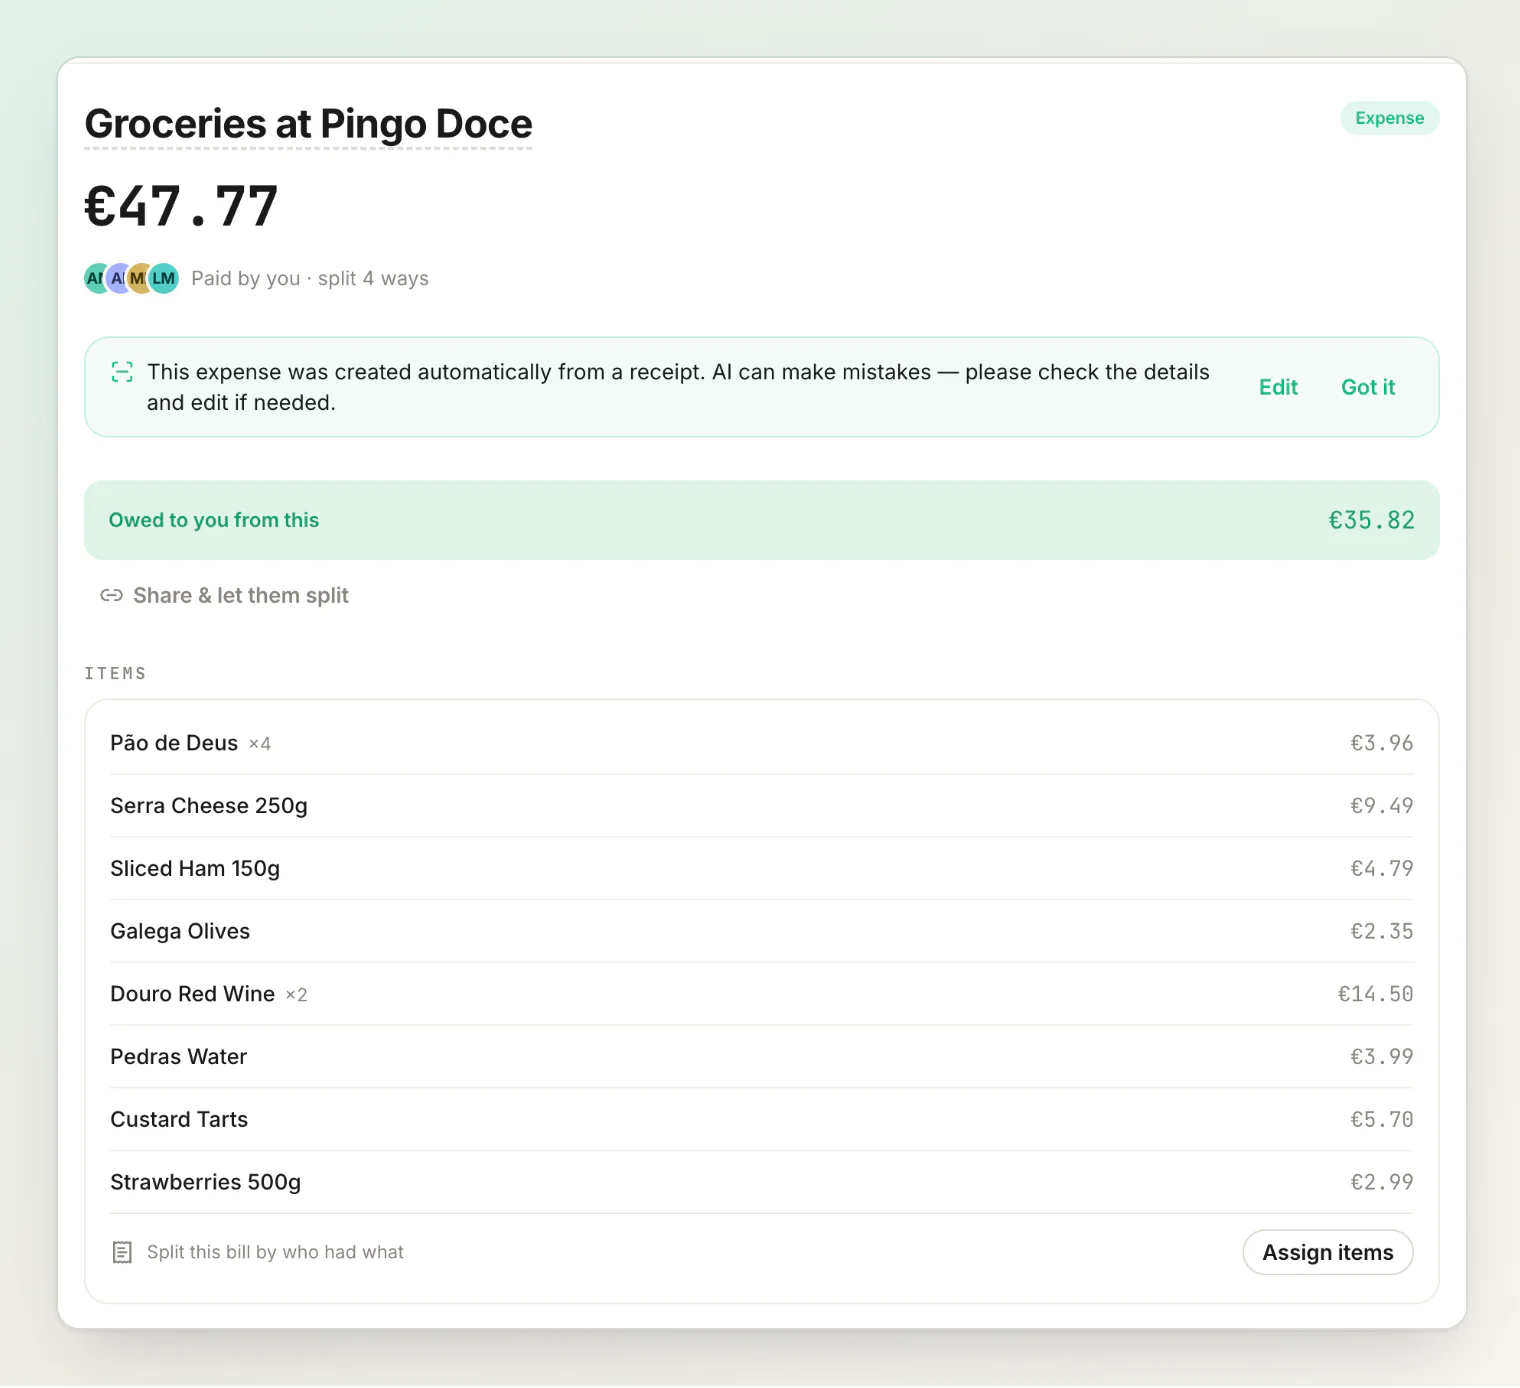This screenshot has height=1388, width=1520.
Task: Click the €14.50 price of Douro Red Wine
Action: tap(1376, 994)
